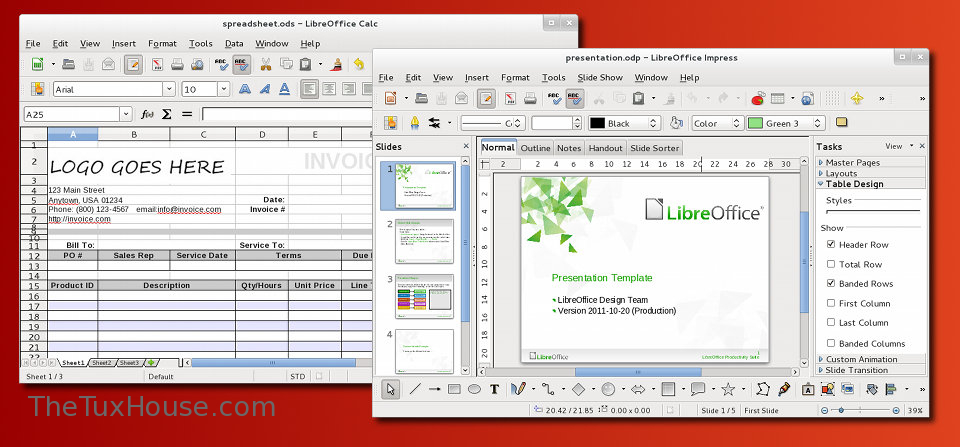
Task: Click the Points edit tool in Impress
Action: tap(762, 389)
